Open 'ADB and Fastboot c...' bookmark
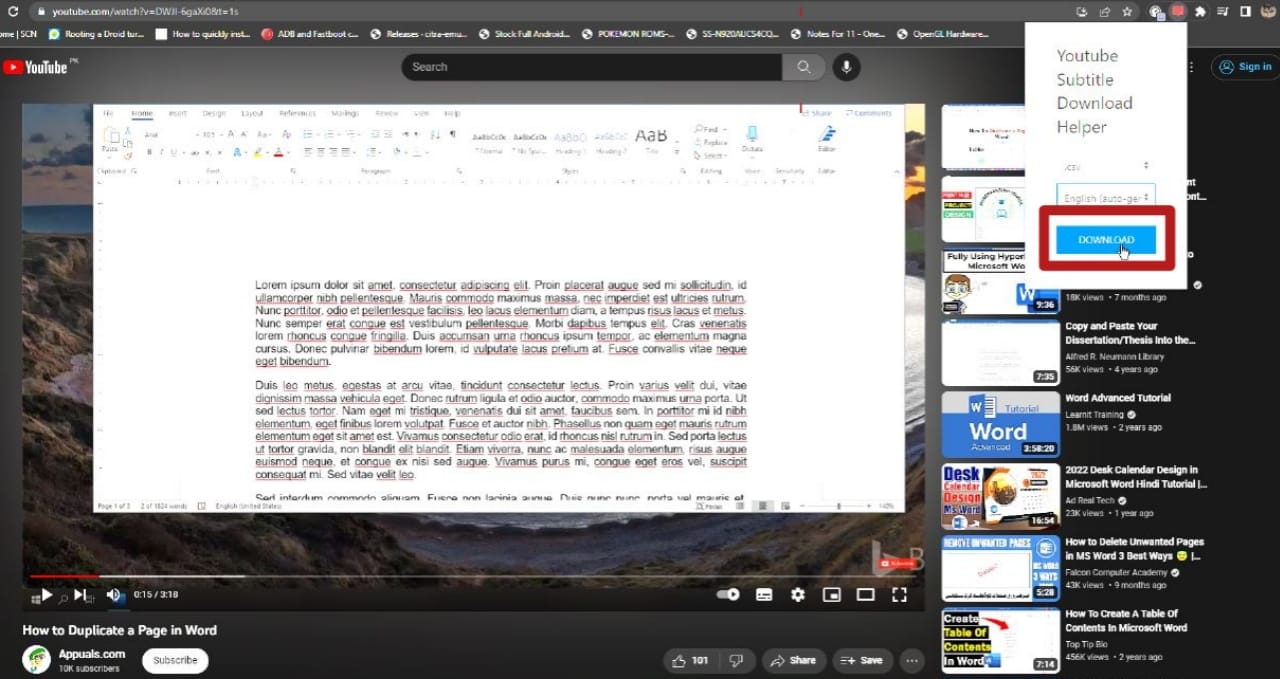 pyautogui.click(x=311, y=34)
